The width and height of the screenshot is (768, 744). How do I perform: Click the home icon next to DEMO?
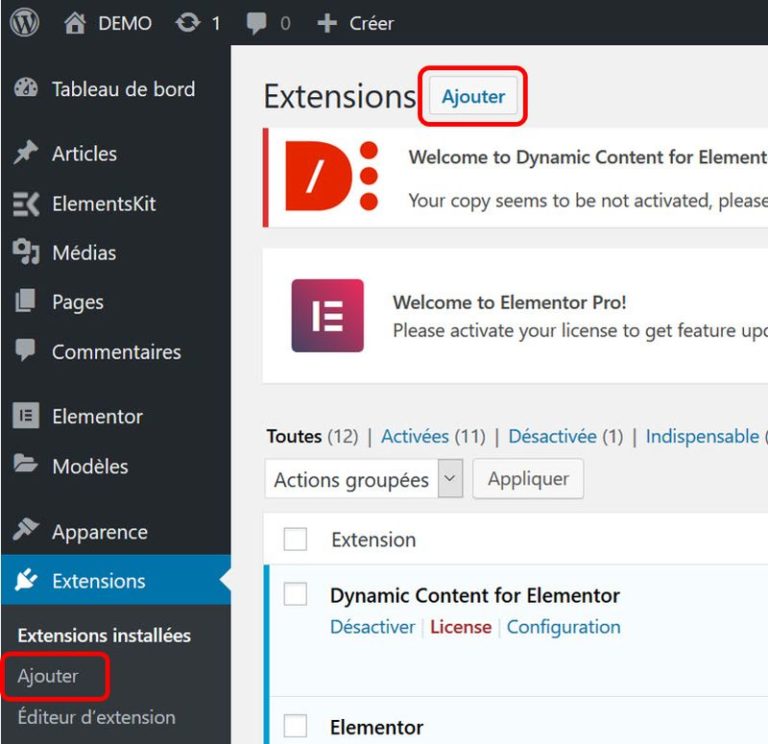pyautogui.click(x=75, y=23)
